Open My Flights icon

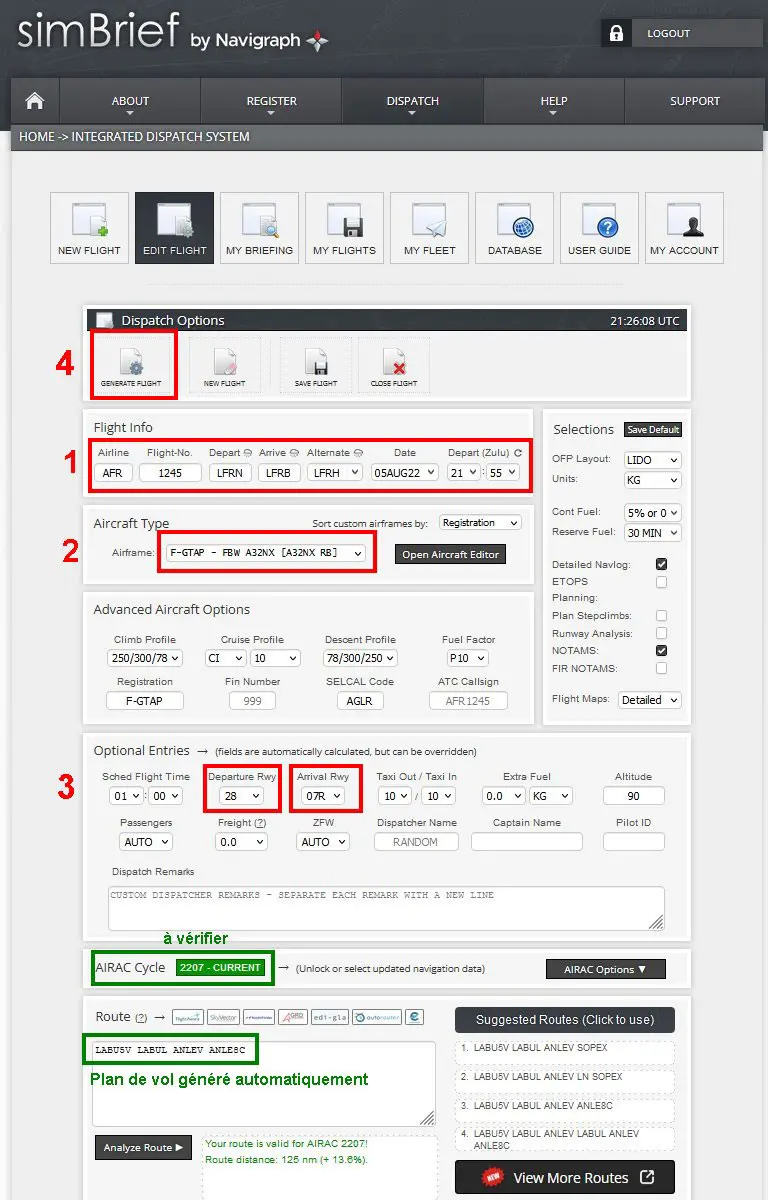click(344, 228)
